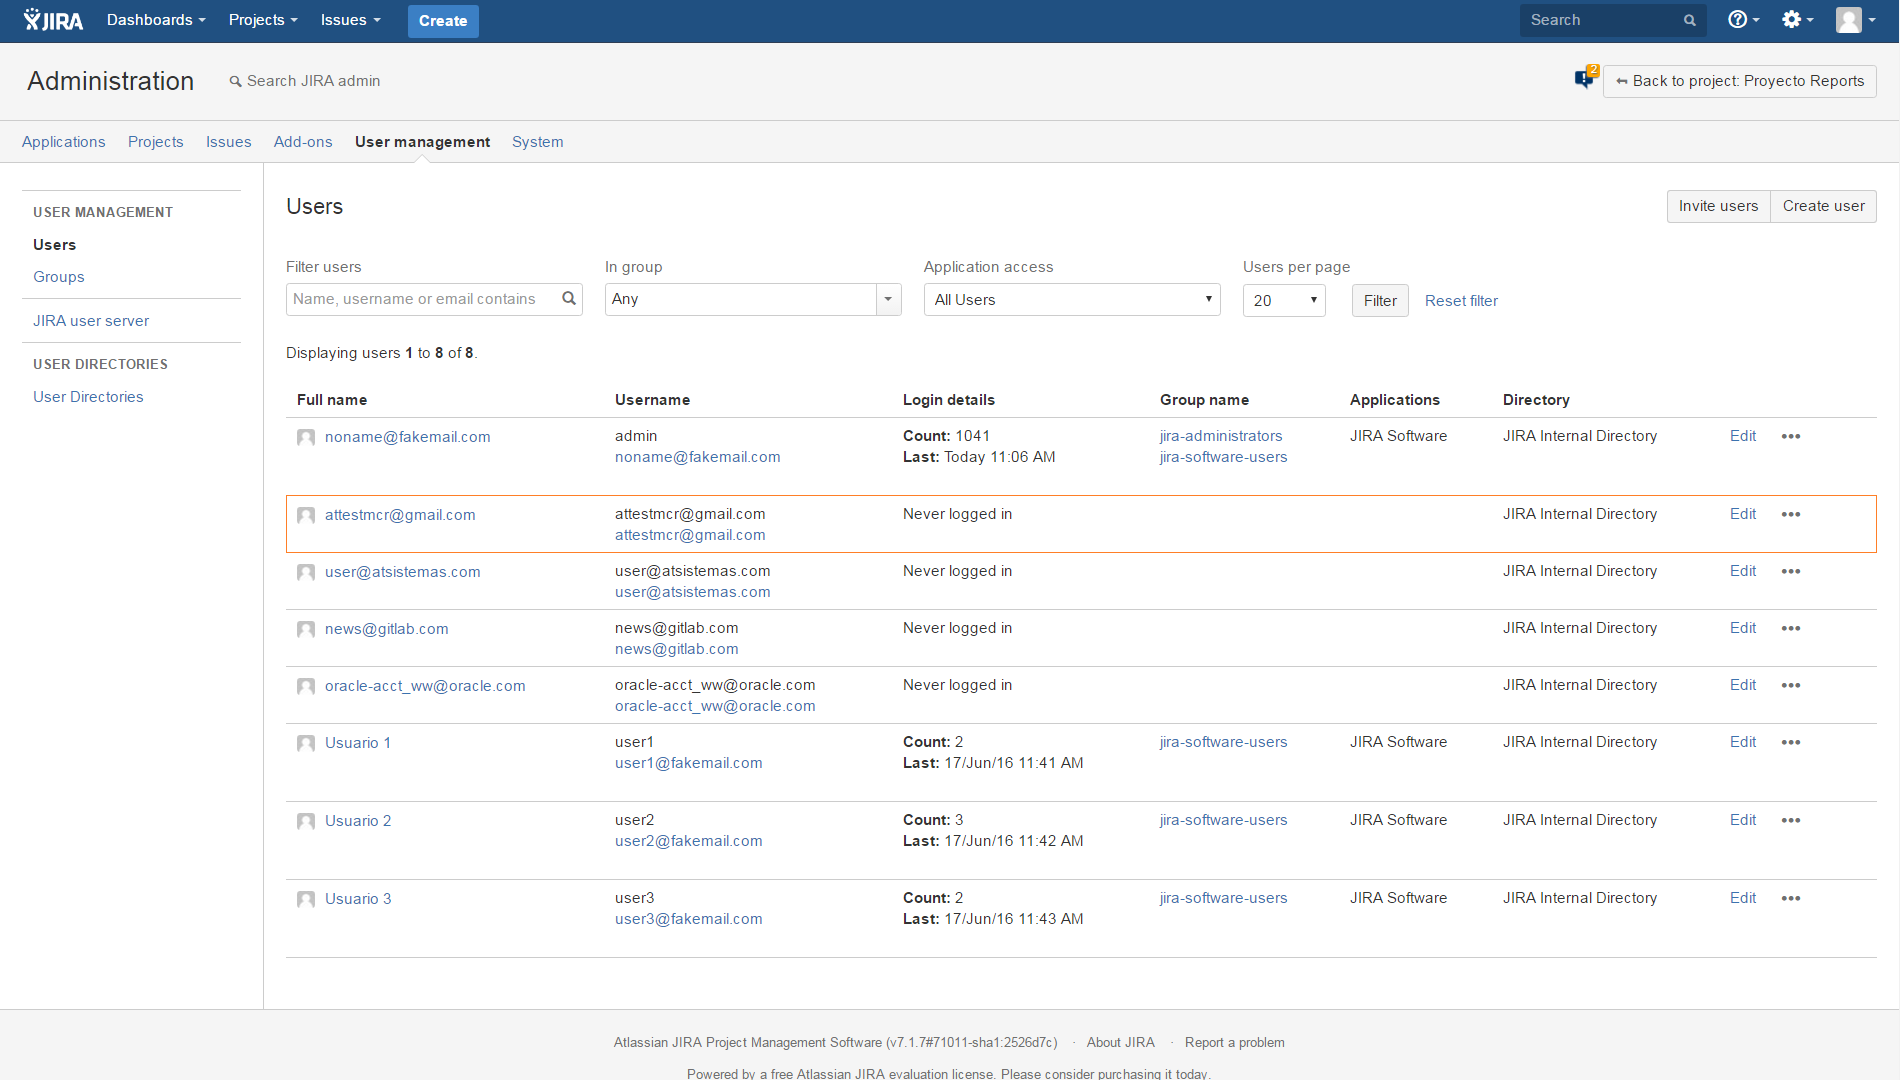Open the feedback notifications icon
Image resolution: width=1900 pixels, height=1080 pixels.
pyautogui.click(x=1586, y=77)
